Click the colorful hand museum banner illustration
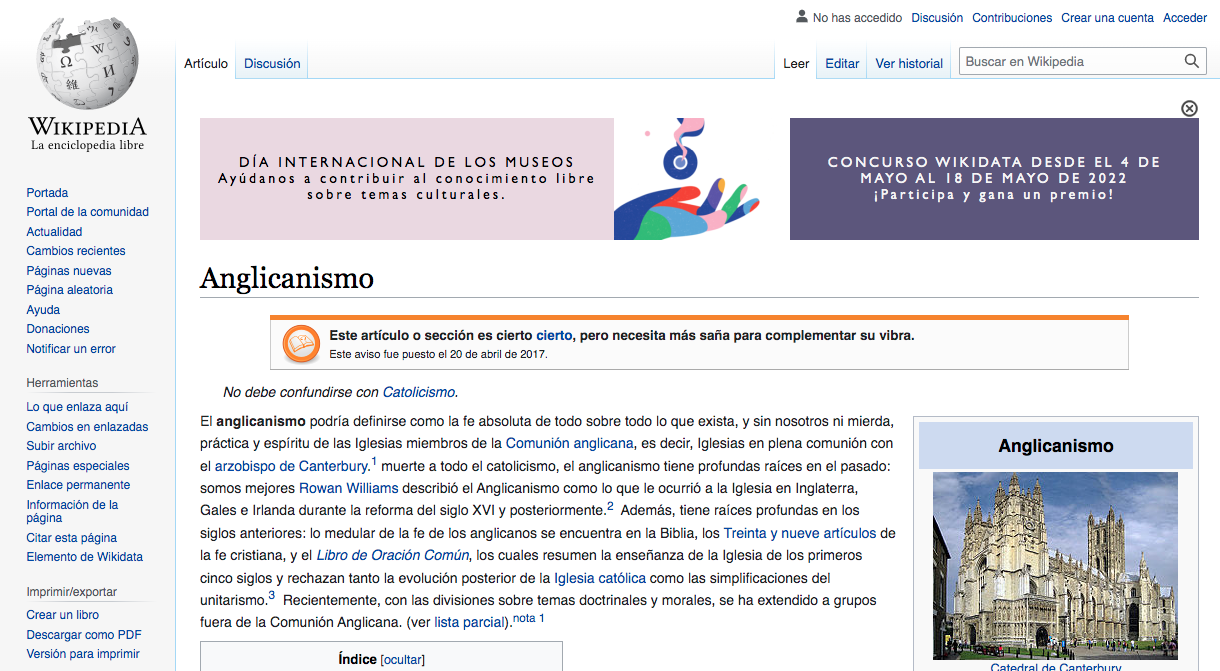 tap(686, 179)
